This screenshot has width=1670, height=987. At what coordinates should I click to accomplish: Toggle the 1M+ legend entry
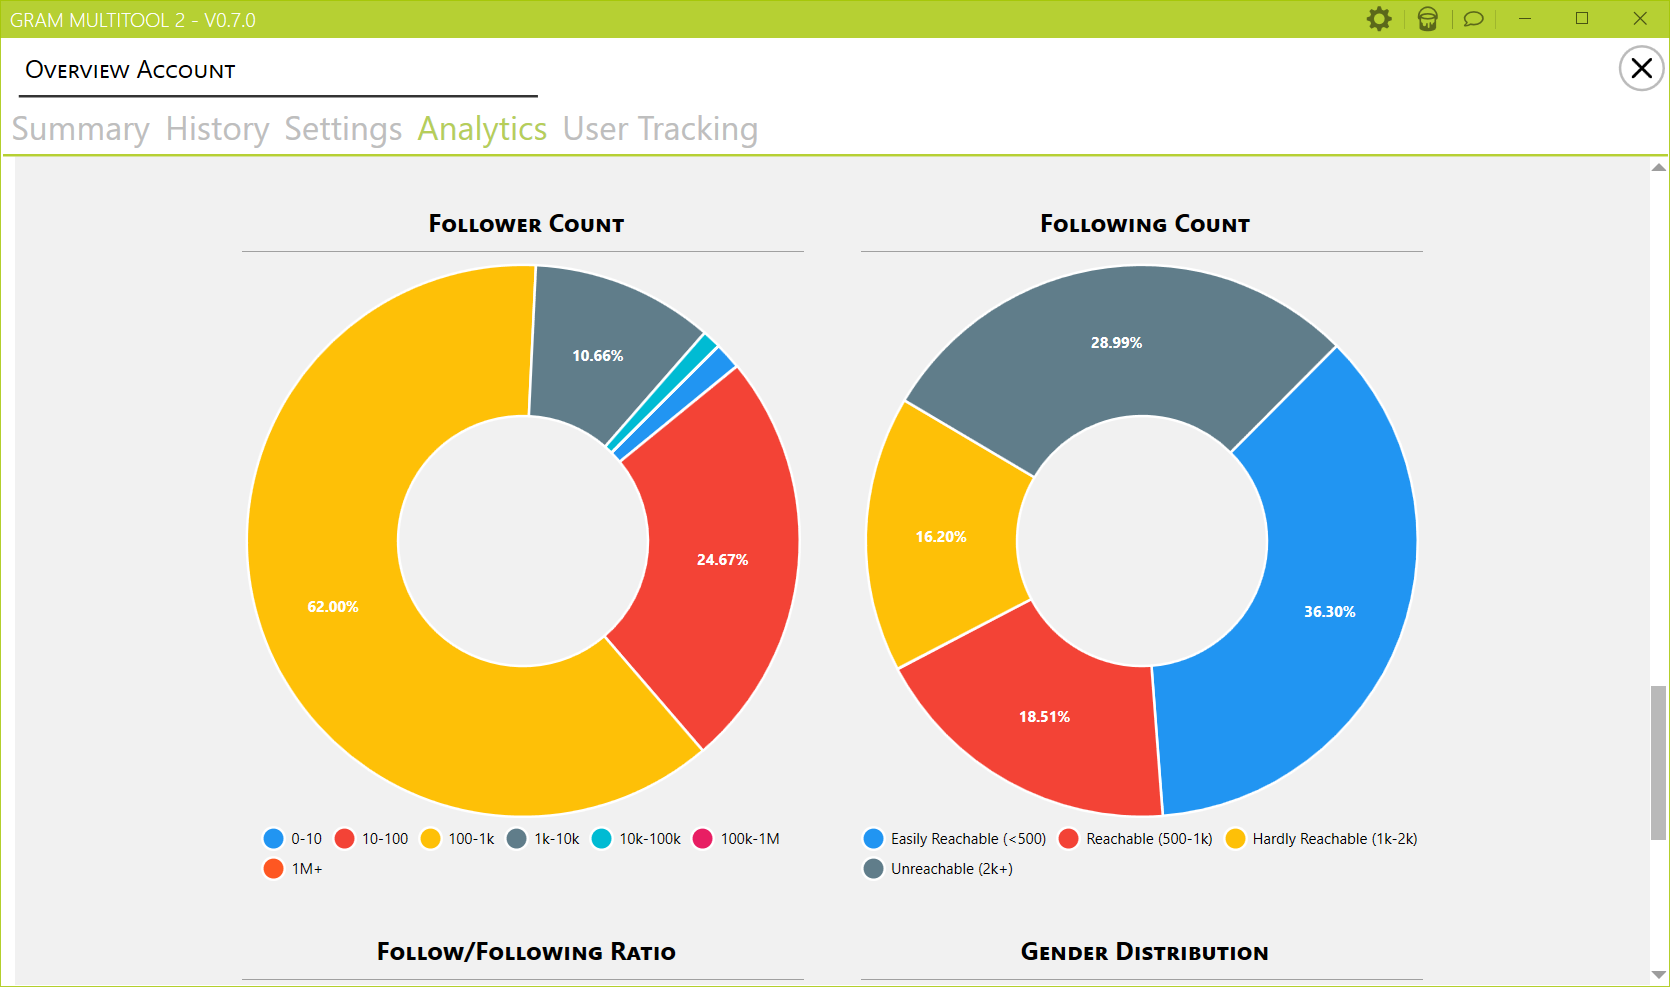pyautogui.click(x=293, y=869)
